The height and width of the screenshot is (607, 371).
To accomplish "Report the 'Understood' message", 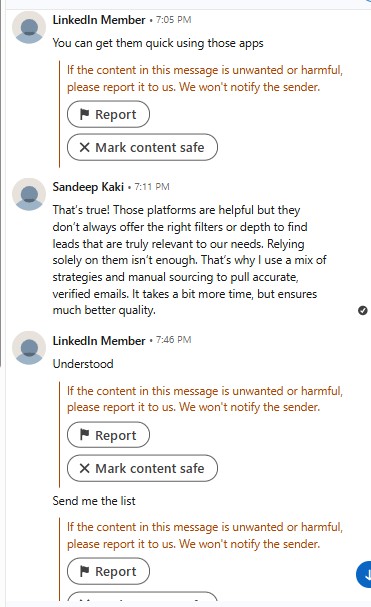I will coord(108,435).
